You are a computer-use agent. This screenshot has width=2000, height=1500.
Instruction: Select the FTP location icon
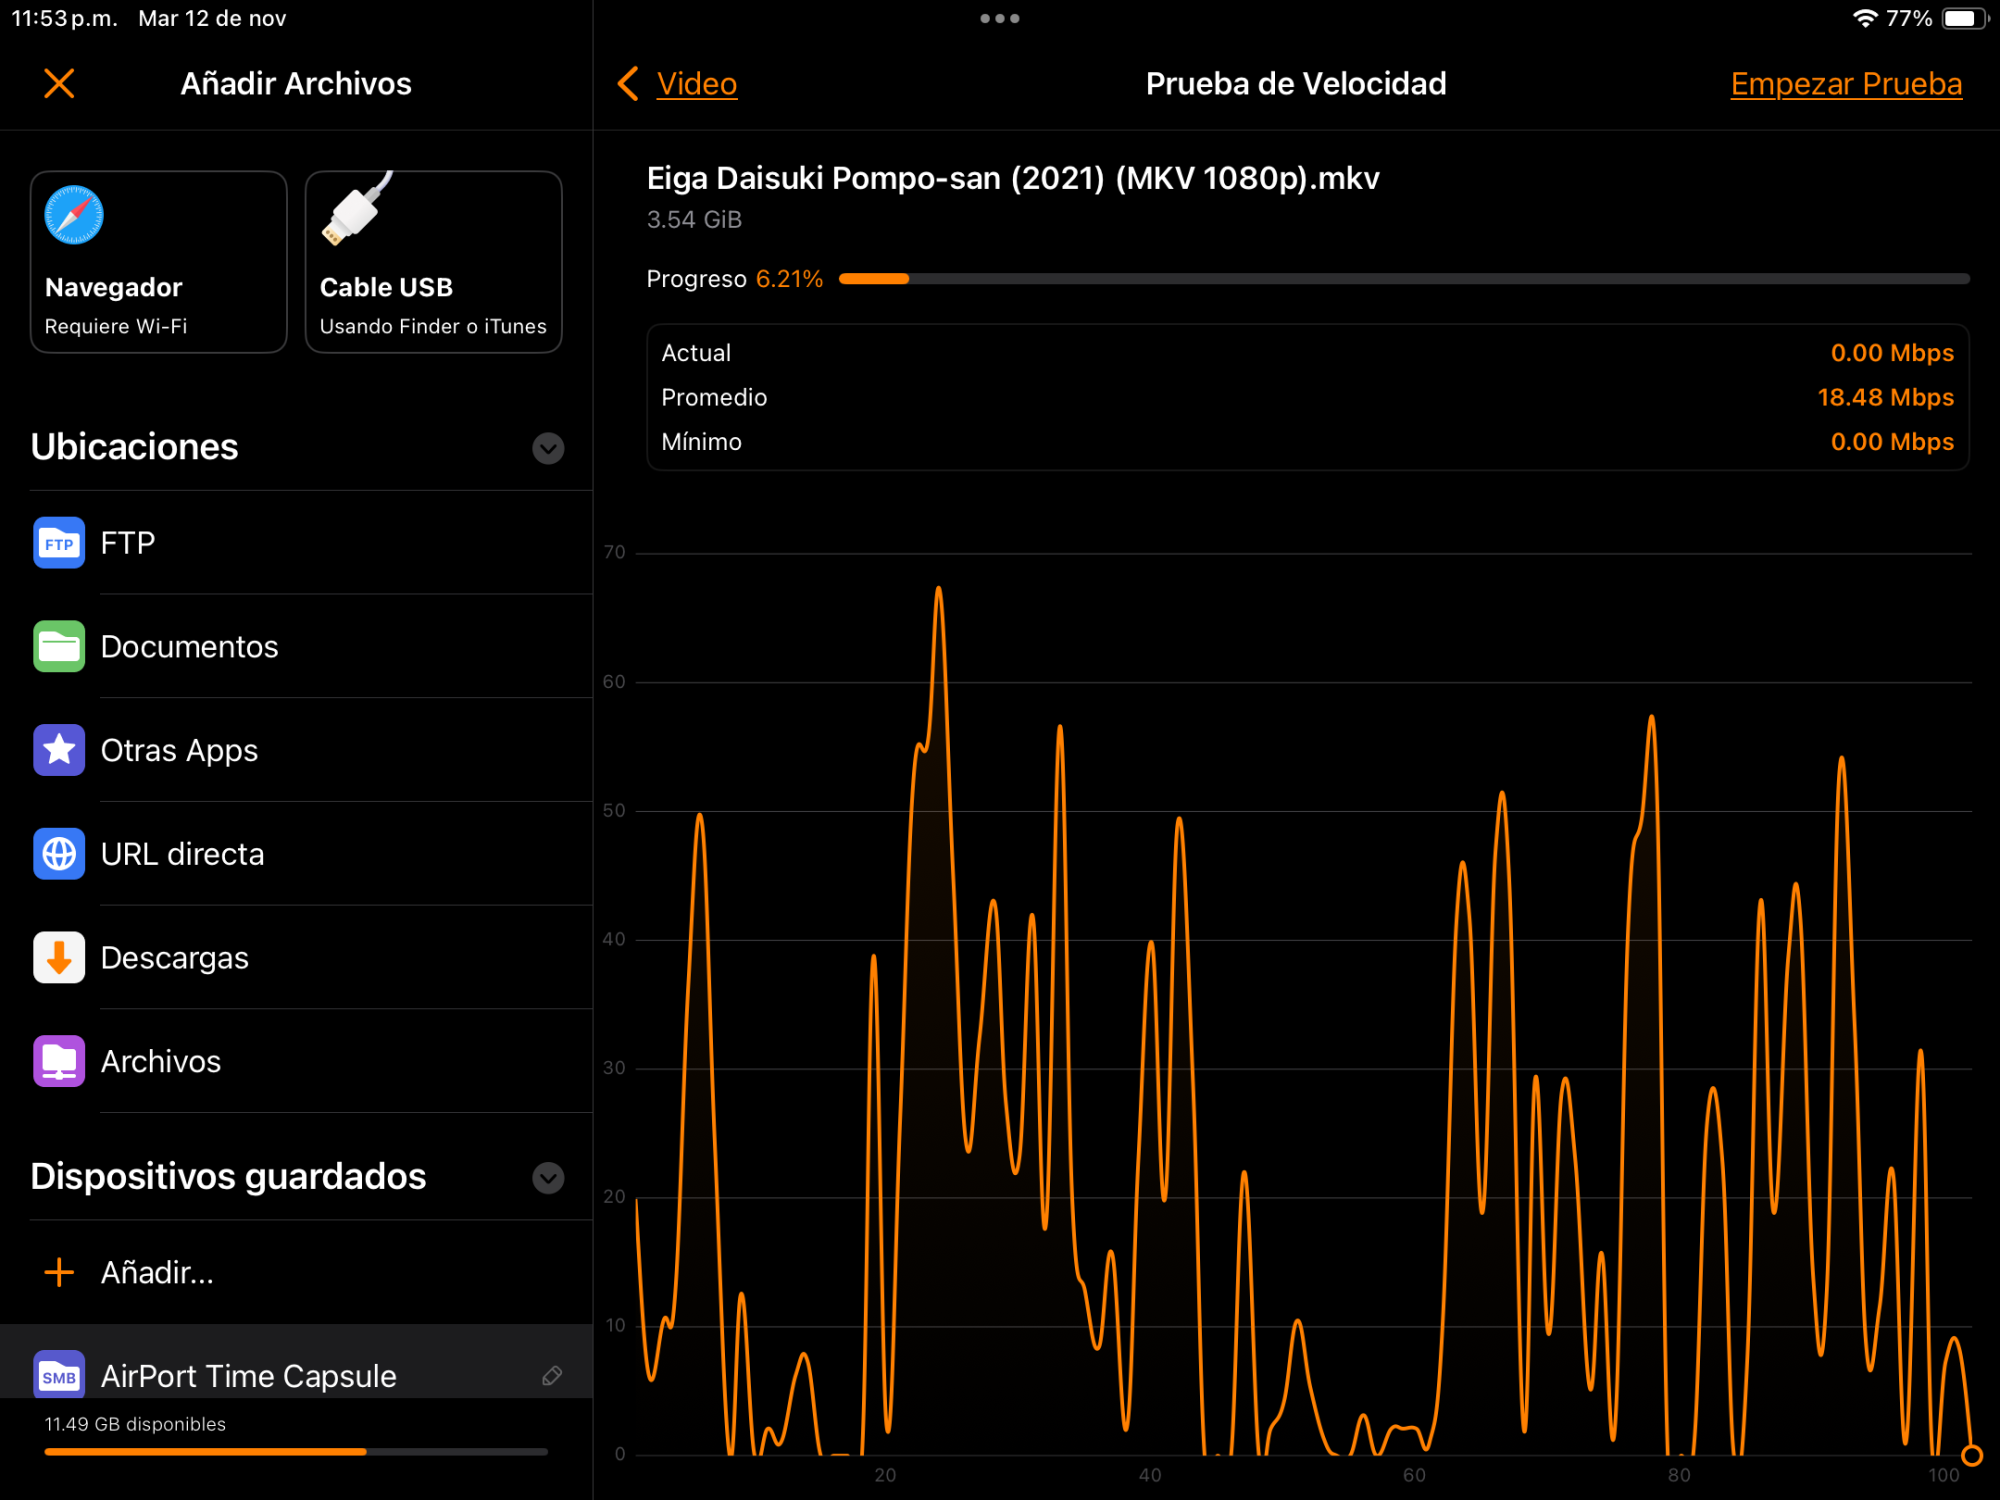point(59,543)
